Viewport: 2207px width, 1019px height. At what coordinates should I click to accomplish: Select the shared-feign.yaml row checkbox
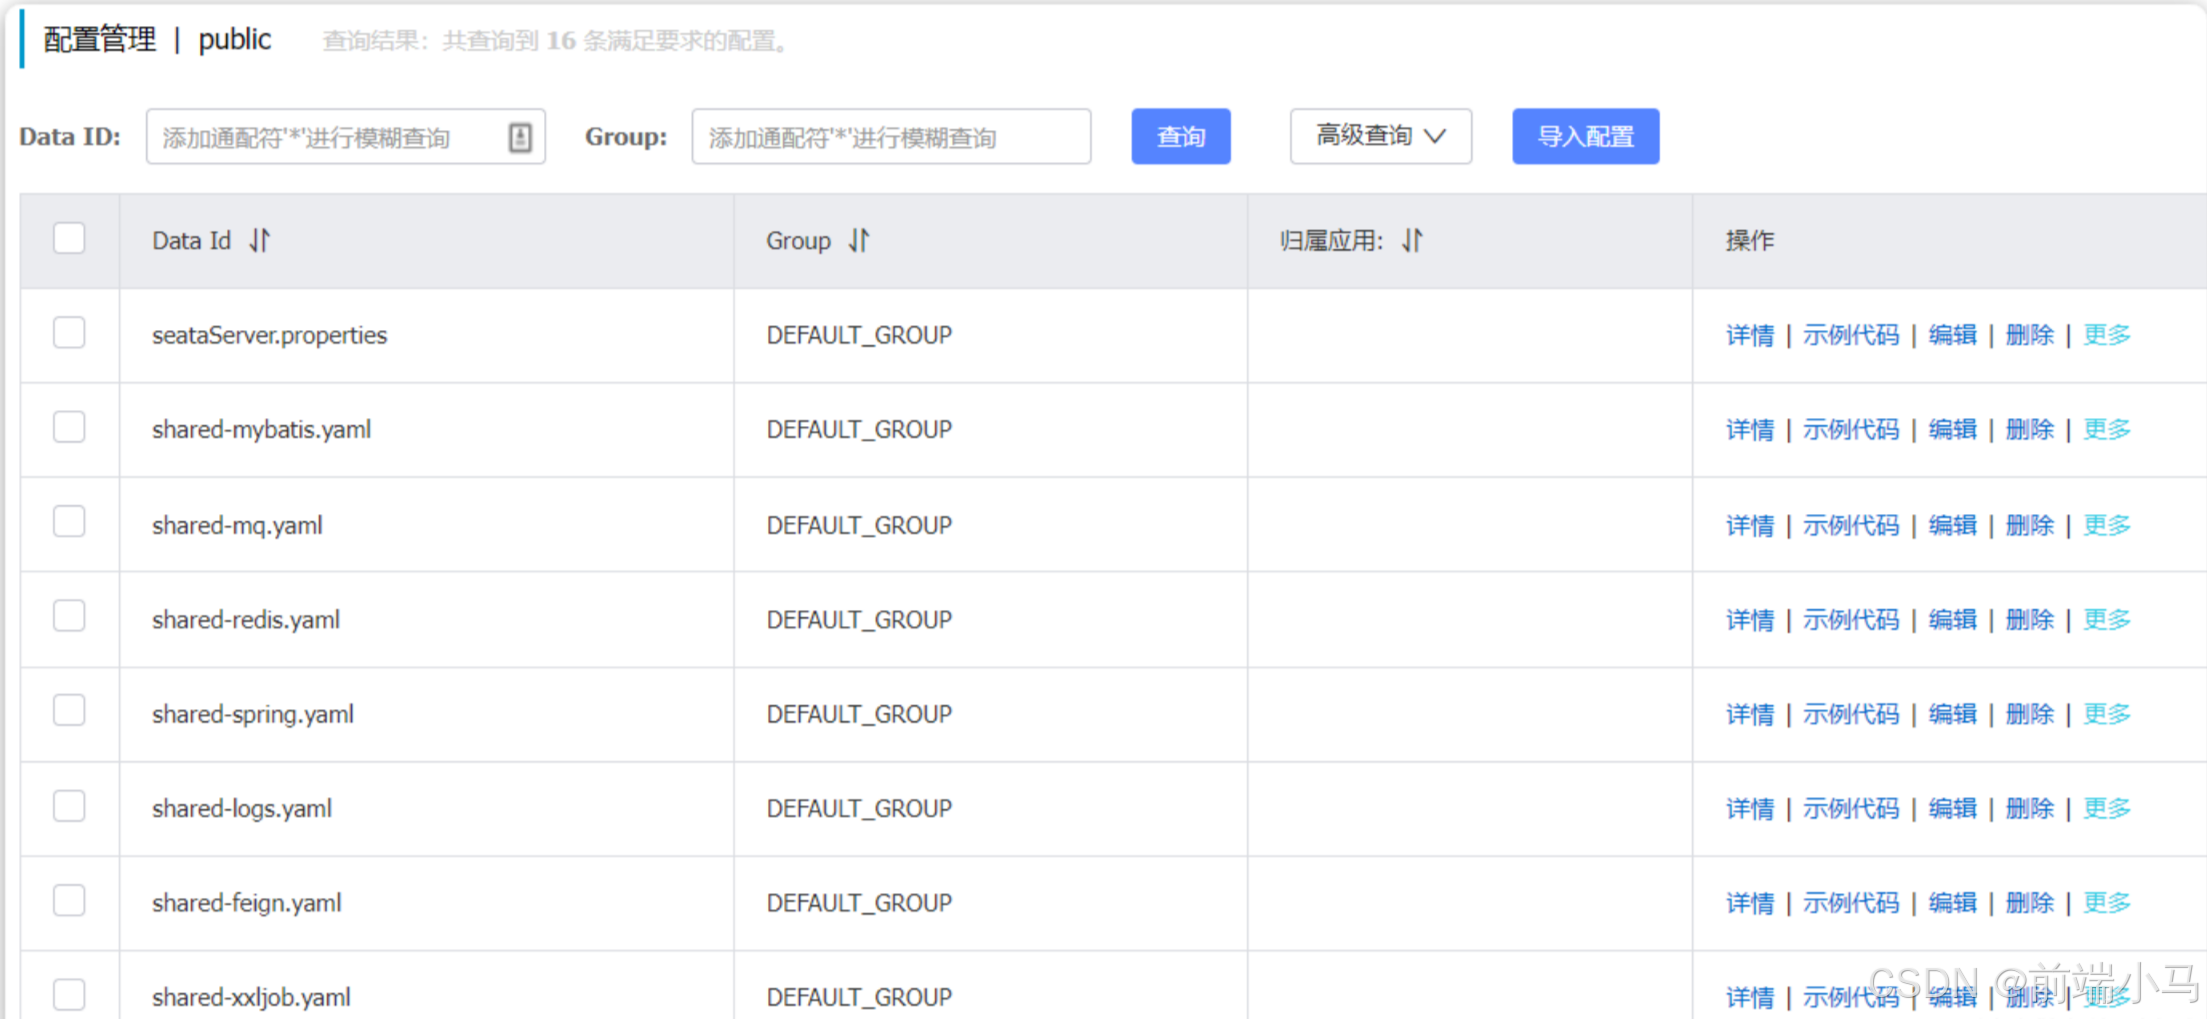coord(69,900)
